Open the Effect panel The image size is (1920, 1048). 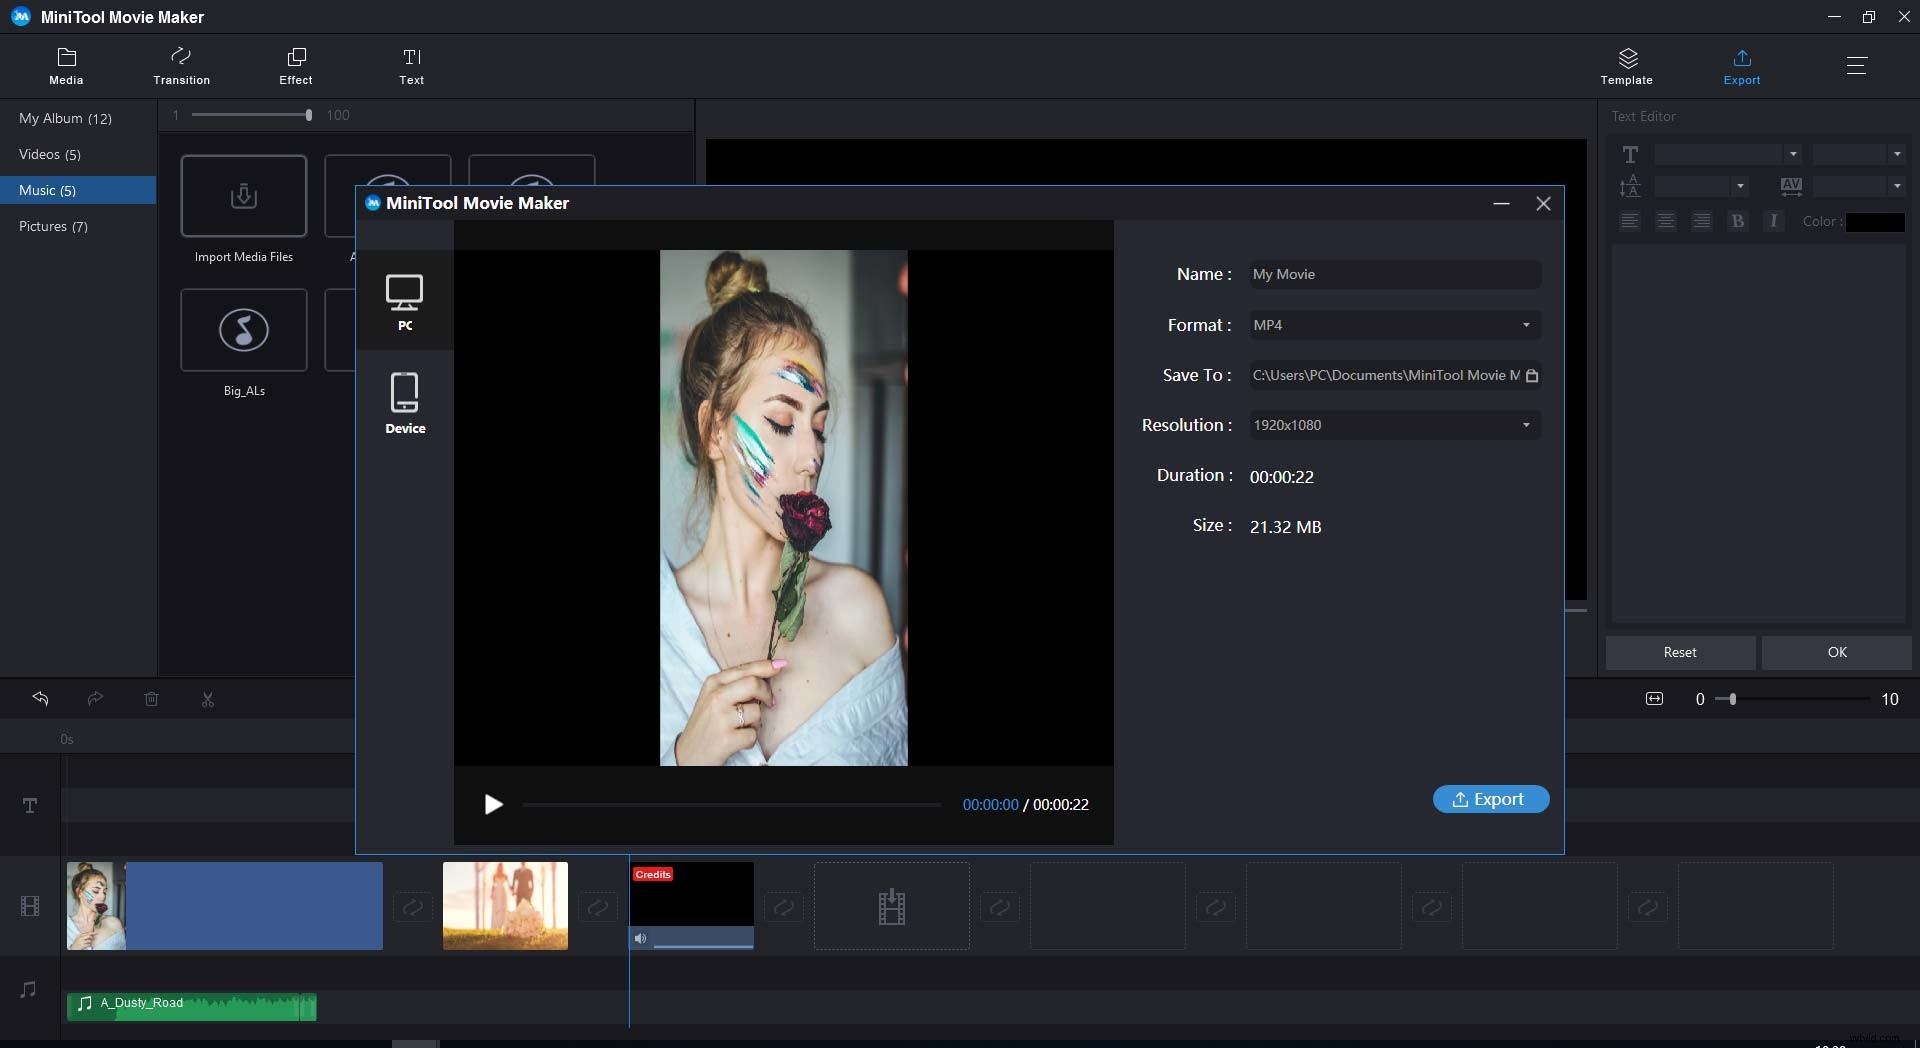(x=295, y=65)
